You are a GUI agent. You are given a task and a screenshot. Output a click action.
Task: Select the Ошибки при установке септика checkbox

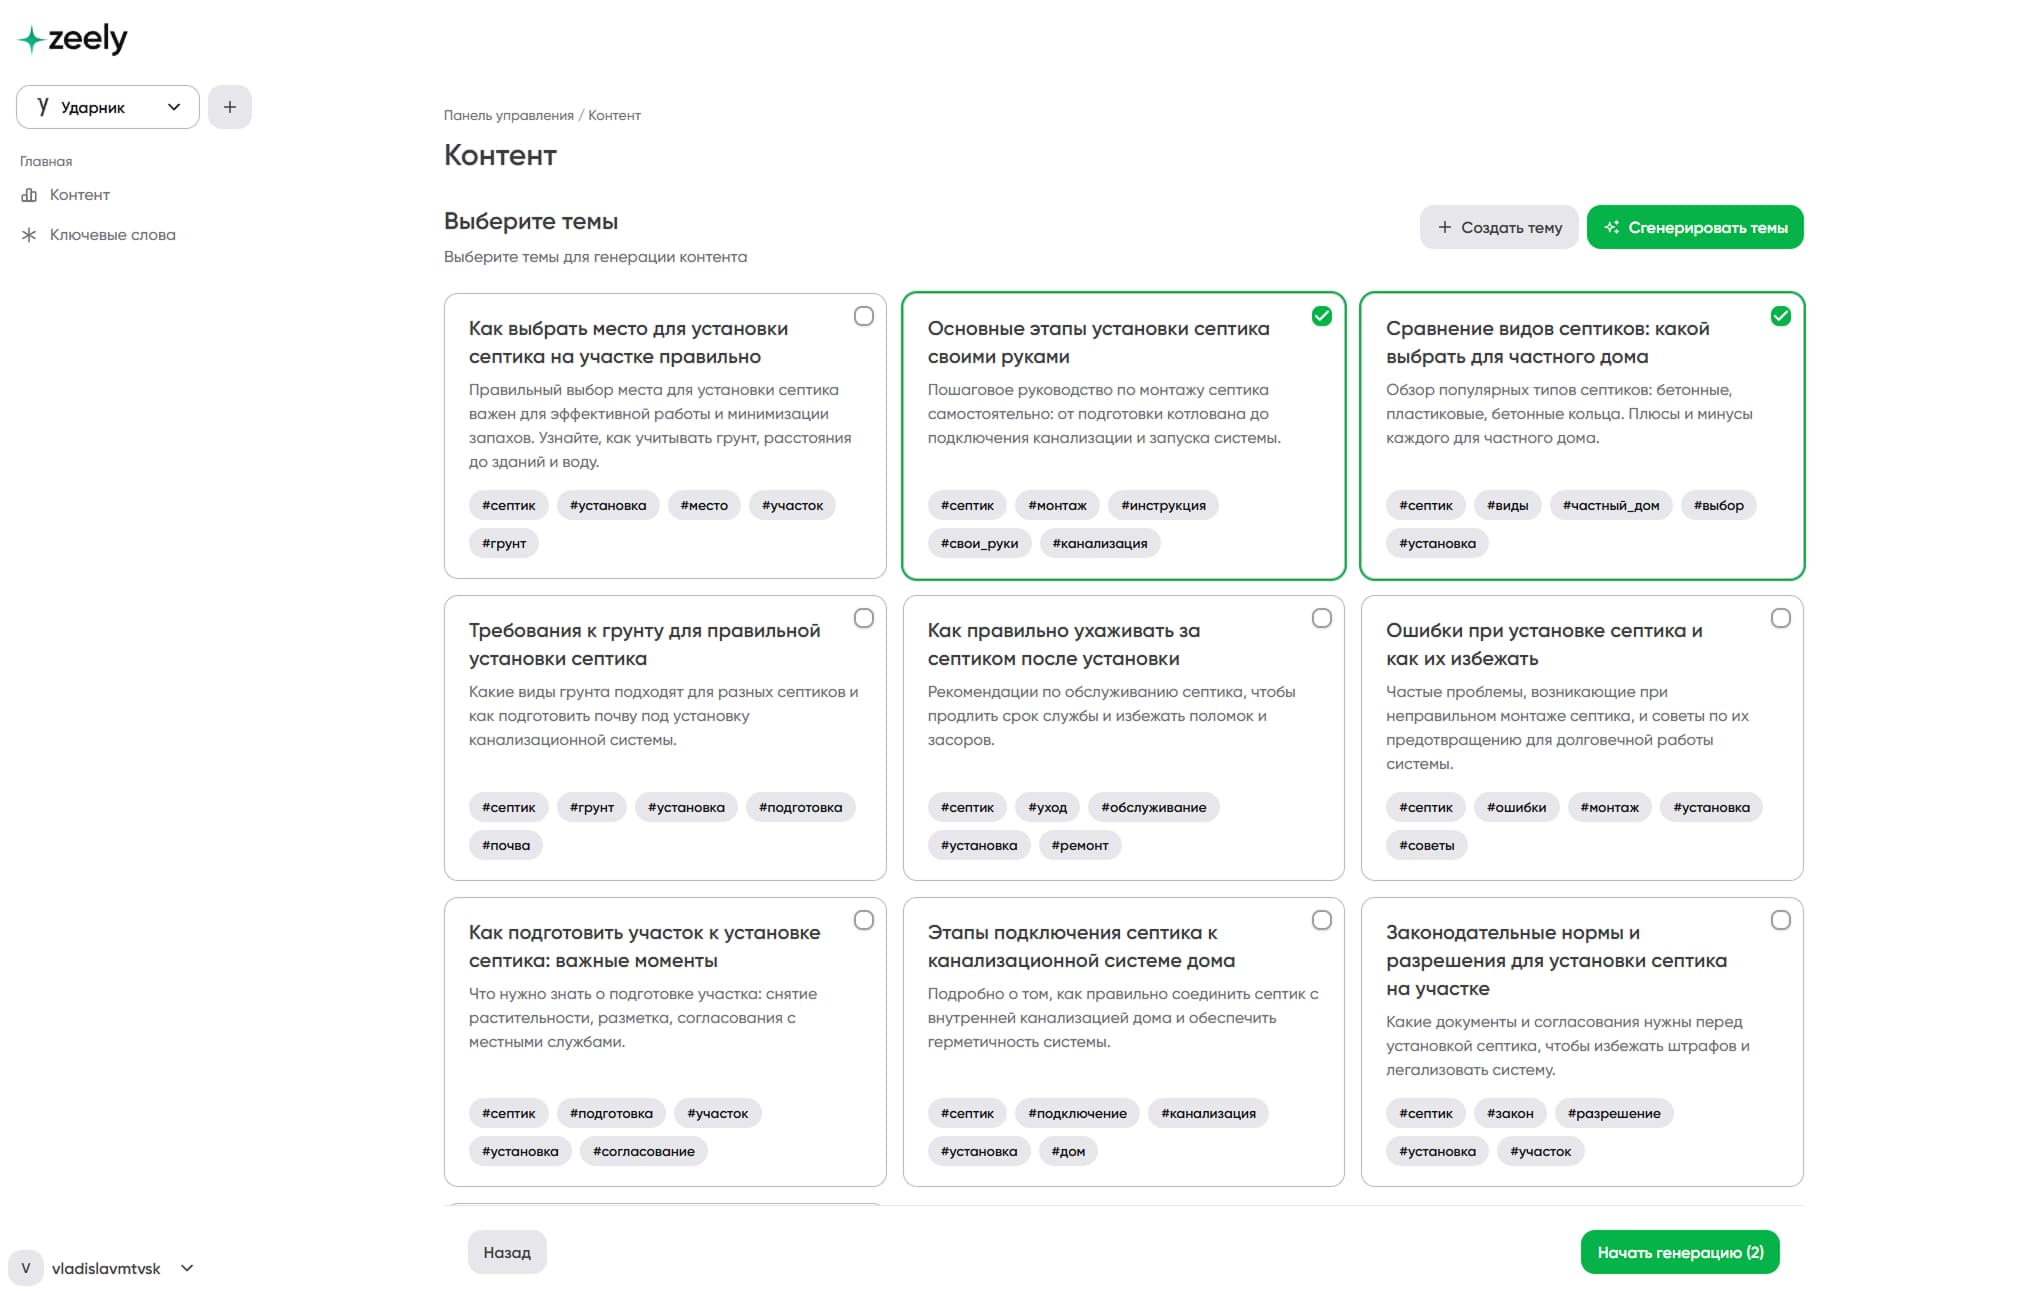[1780, 618]
